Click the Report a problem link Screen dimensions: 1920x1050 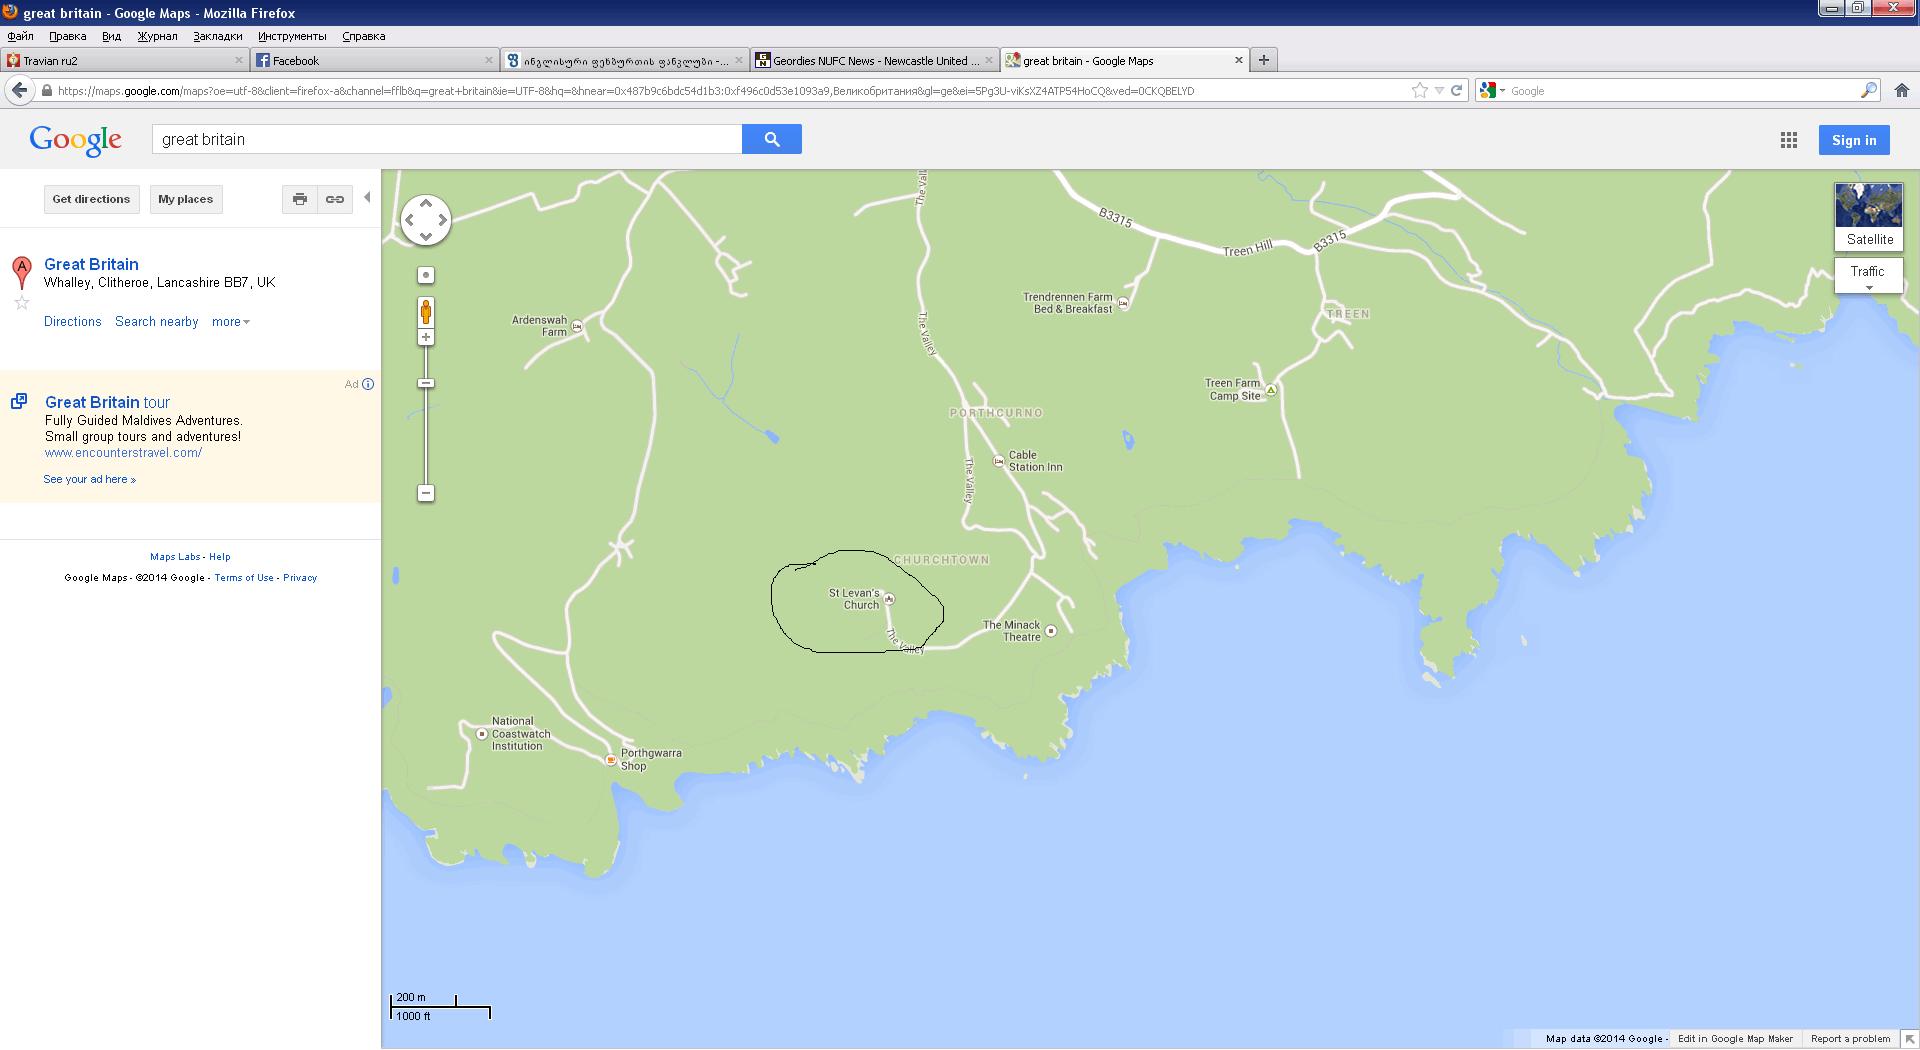tap(1850, 1039)
